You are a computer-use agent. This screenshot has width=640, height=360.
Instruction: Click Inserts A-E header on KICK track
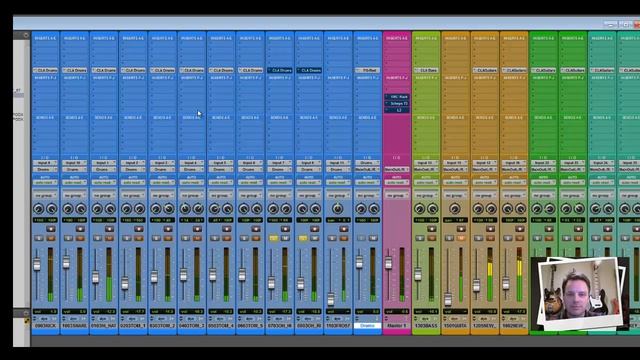coord(45,38)
